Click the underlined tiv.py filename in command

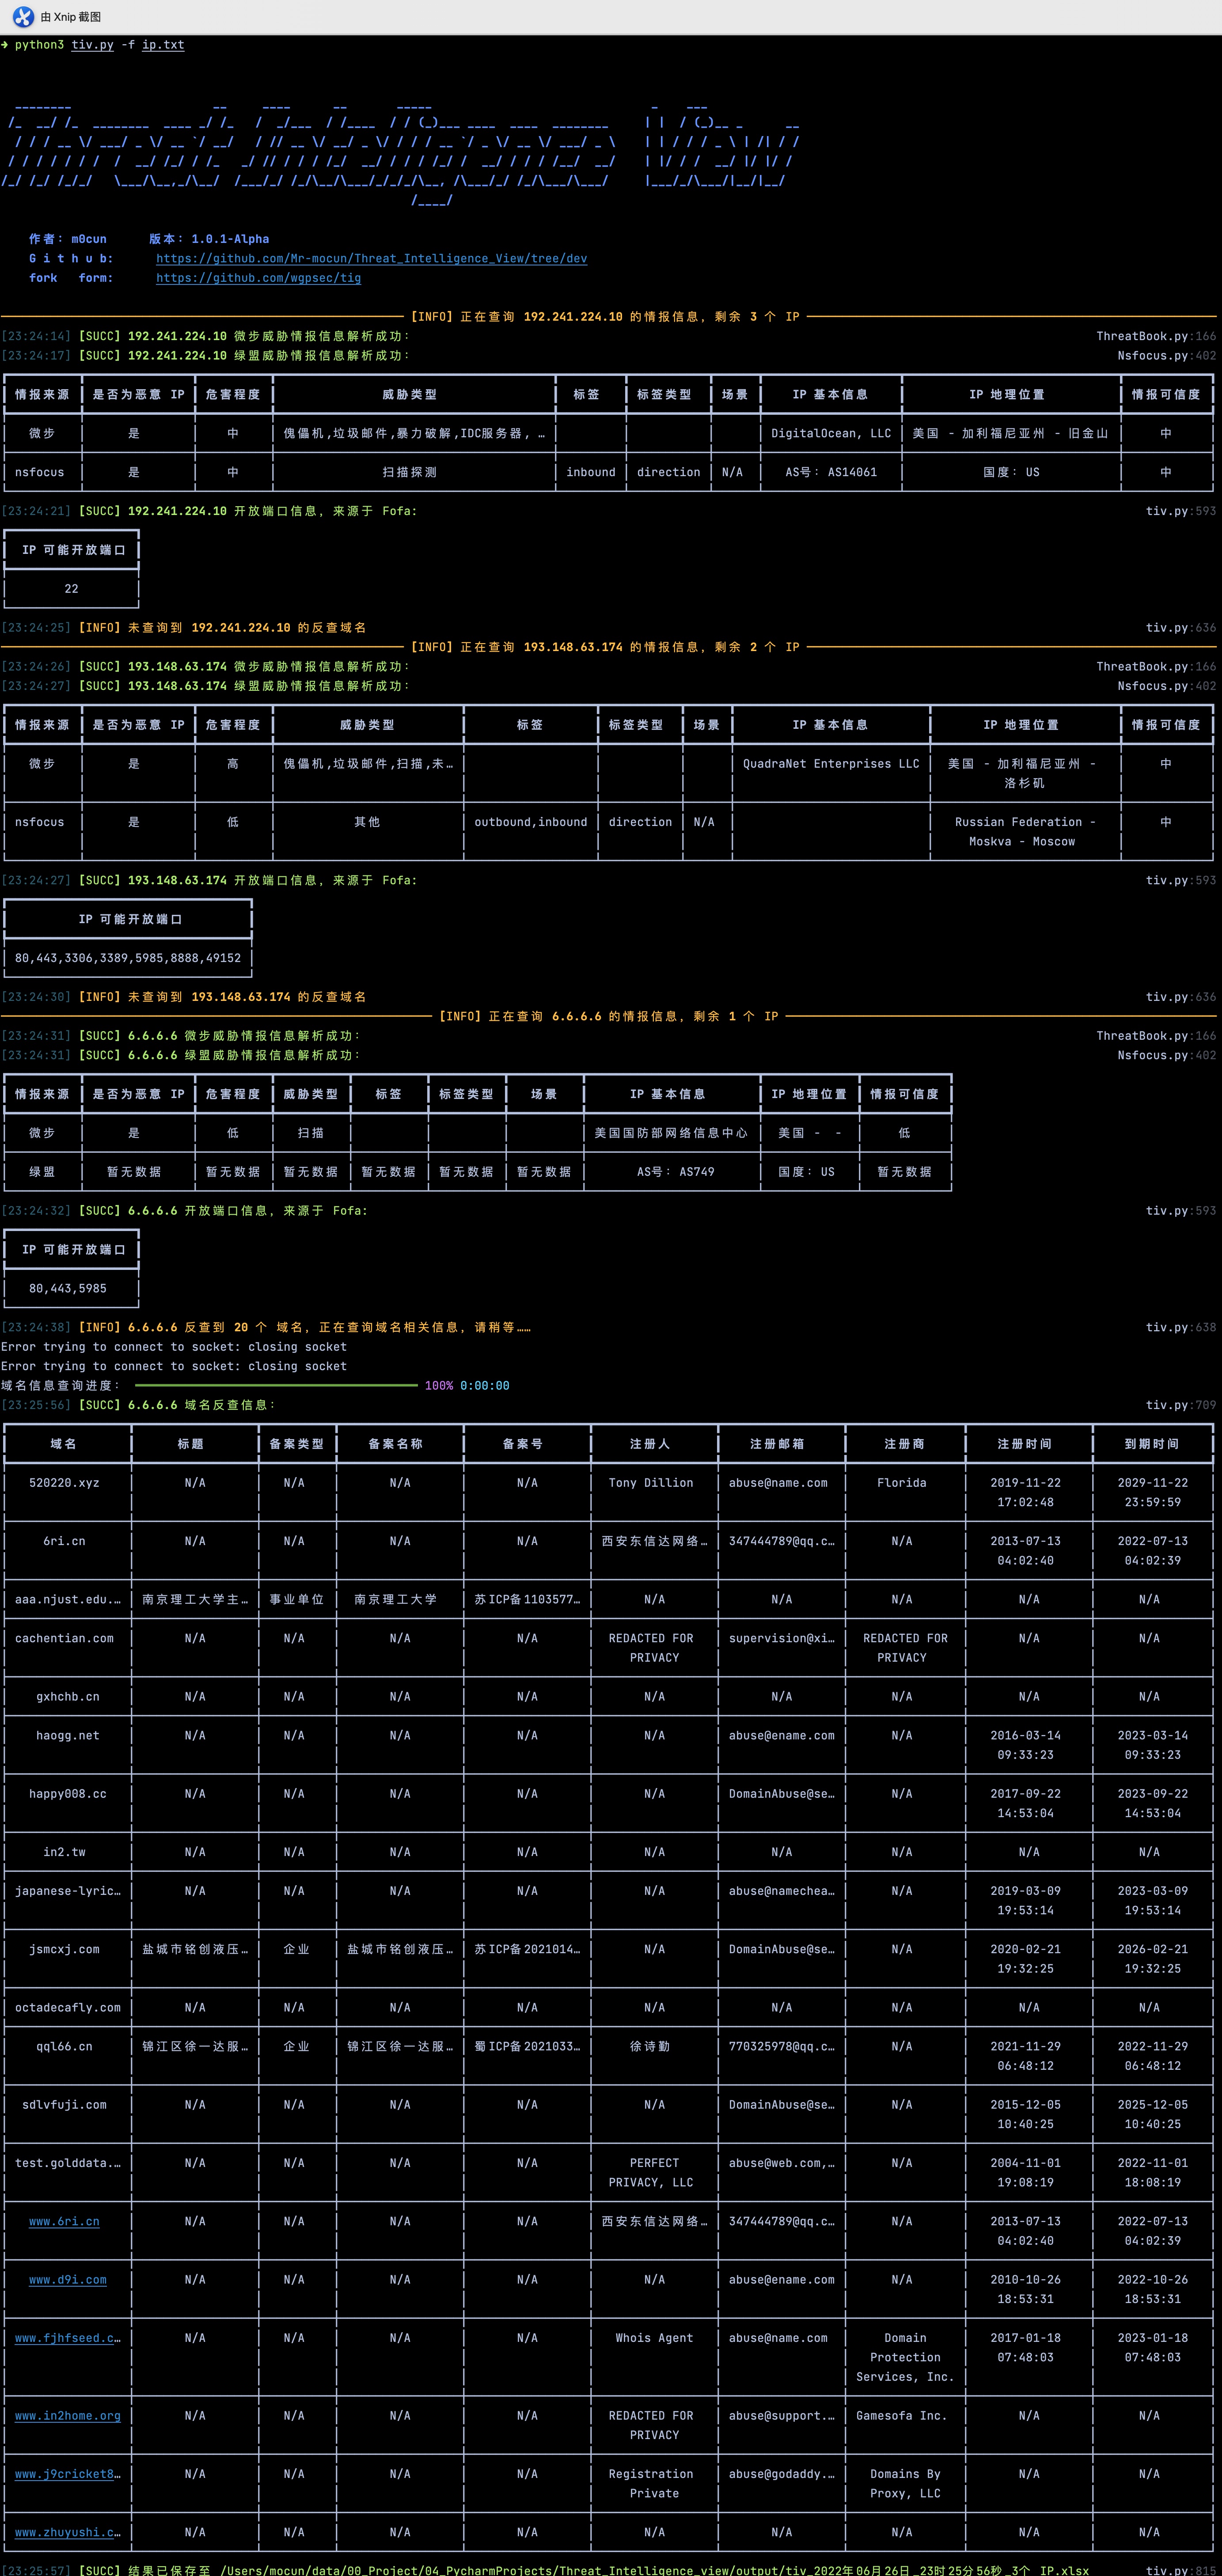(x=92, y=45)
